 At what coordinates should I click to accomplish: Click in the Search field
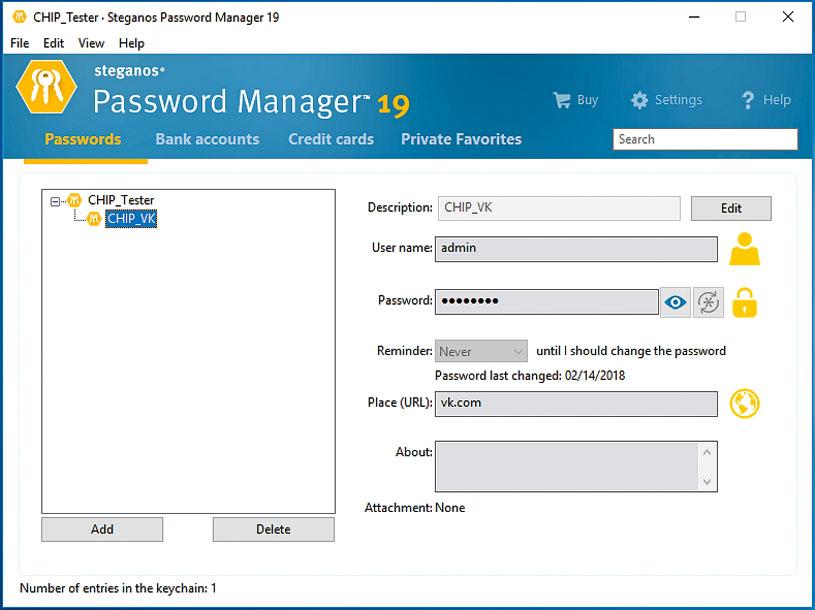pyautogui.click(x=705, y=139)
